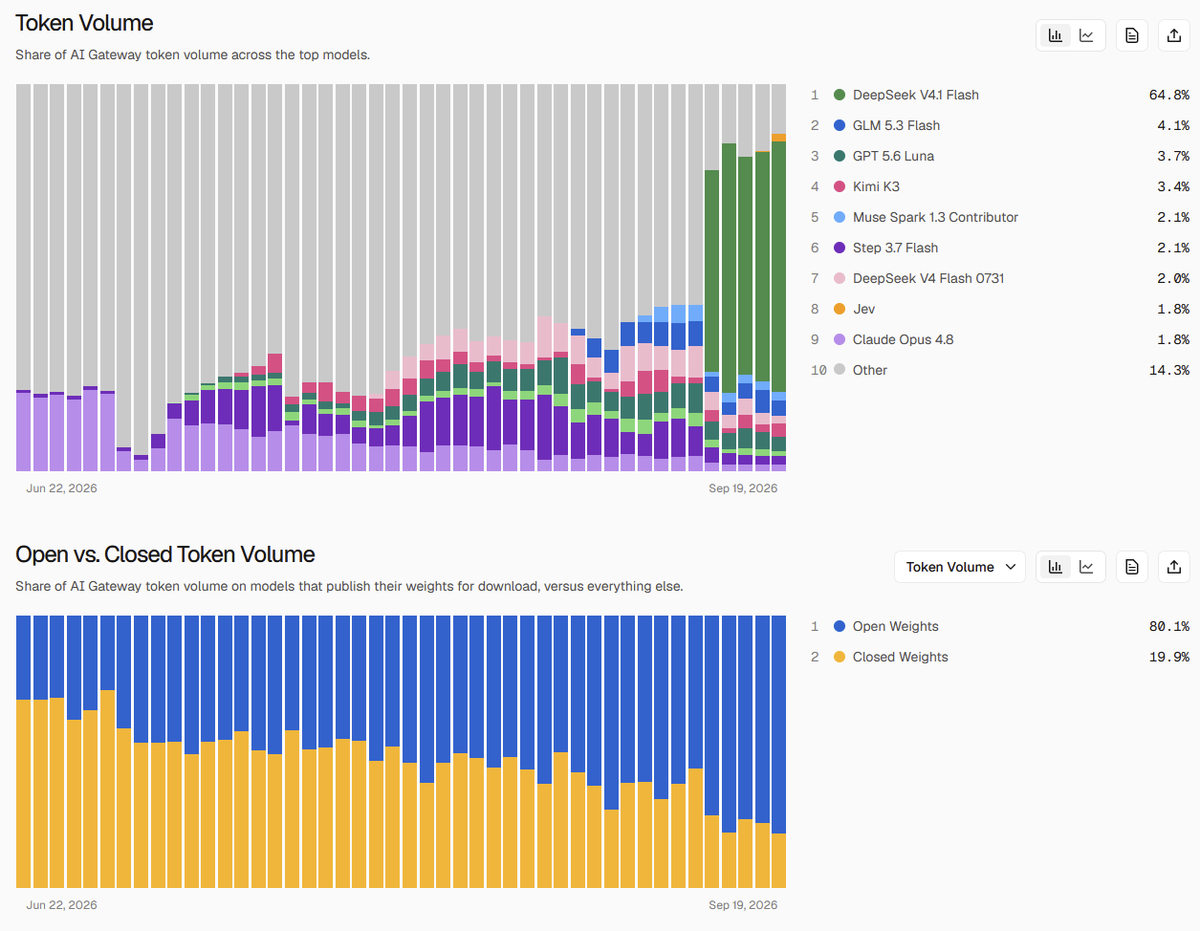
Task: Select the DeepSeek V4.1 Flash legend label
Action: coord(916,95)
